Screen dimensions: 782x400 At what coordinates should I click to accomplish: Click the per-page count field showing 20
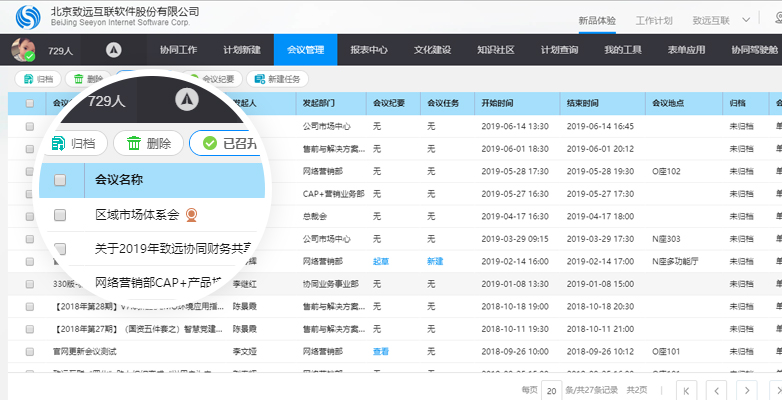[551, 389]
